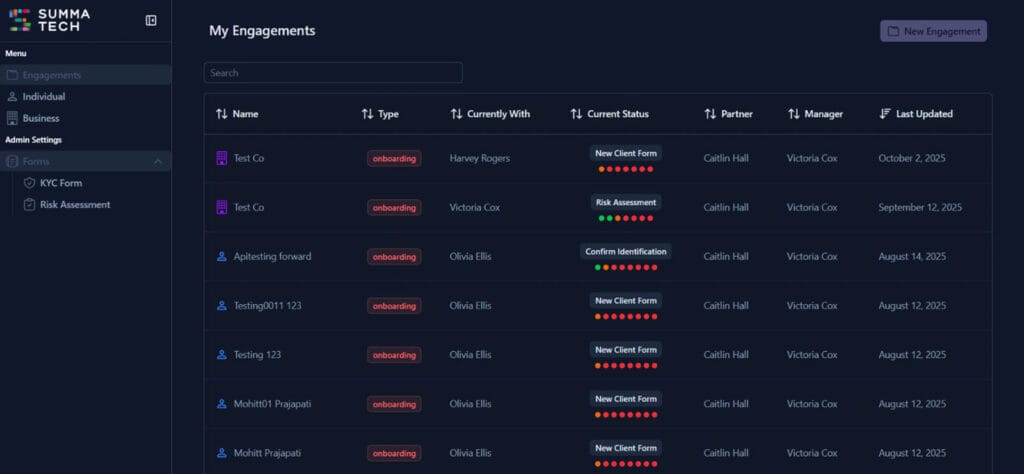Viewport: 1024px width, 474px height.
Task: Click the building icon beside first Test Co
Action: 222,158
